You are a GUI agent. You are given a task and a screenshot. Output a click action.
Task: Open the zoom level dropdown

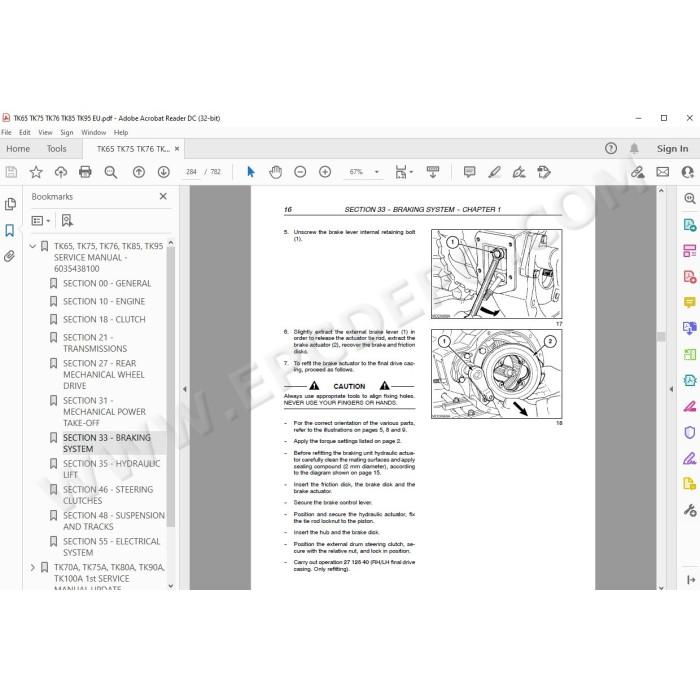click(x=376, y=172)
